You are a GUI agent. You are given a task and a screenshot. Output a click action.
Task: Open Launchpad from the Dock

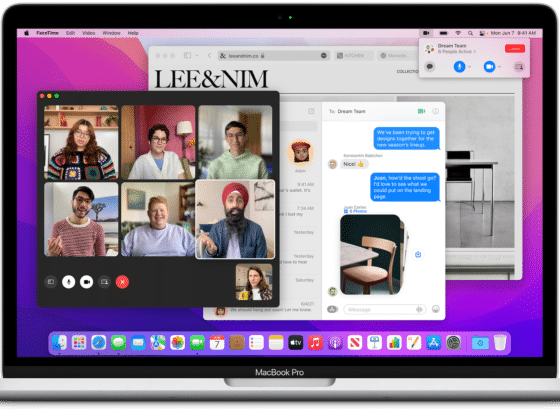pyautogui.click(x=79, y=343)
